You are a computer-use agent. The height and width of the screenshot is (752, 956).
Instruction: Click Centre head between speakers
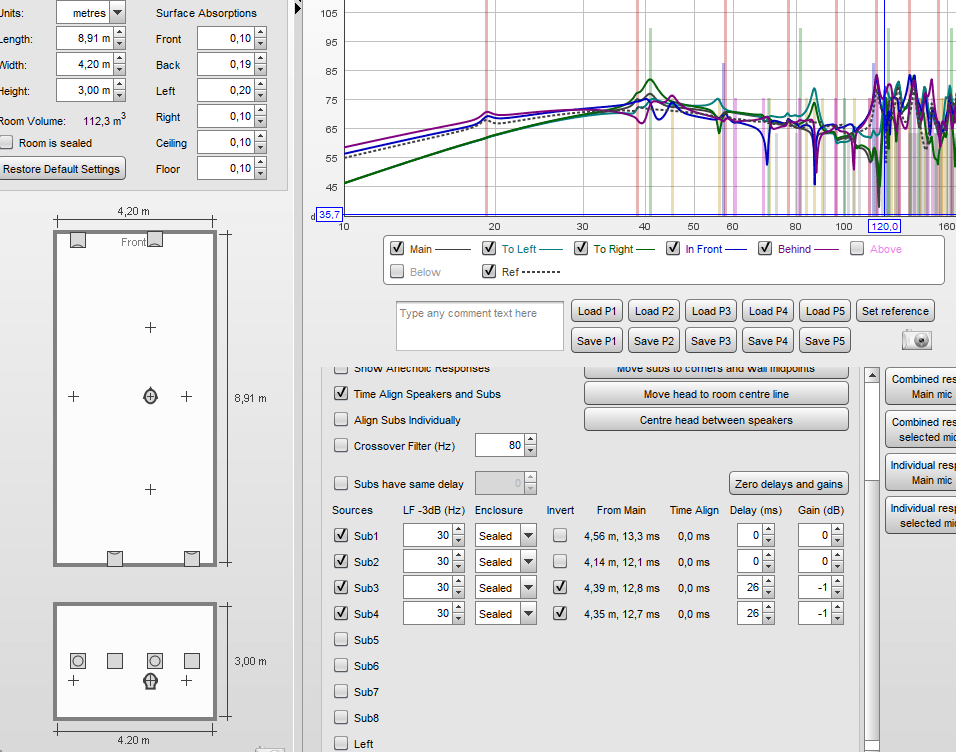coord(716,420)
